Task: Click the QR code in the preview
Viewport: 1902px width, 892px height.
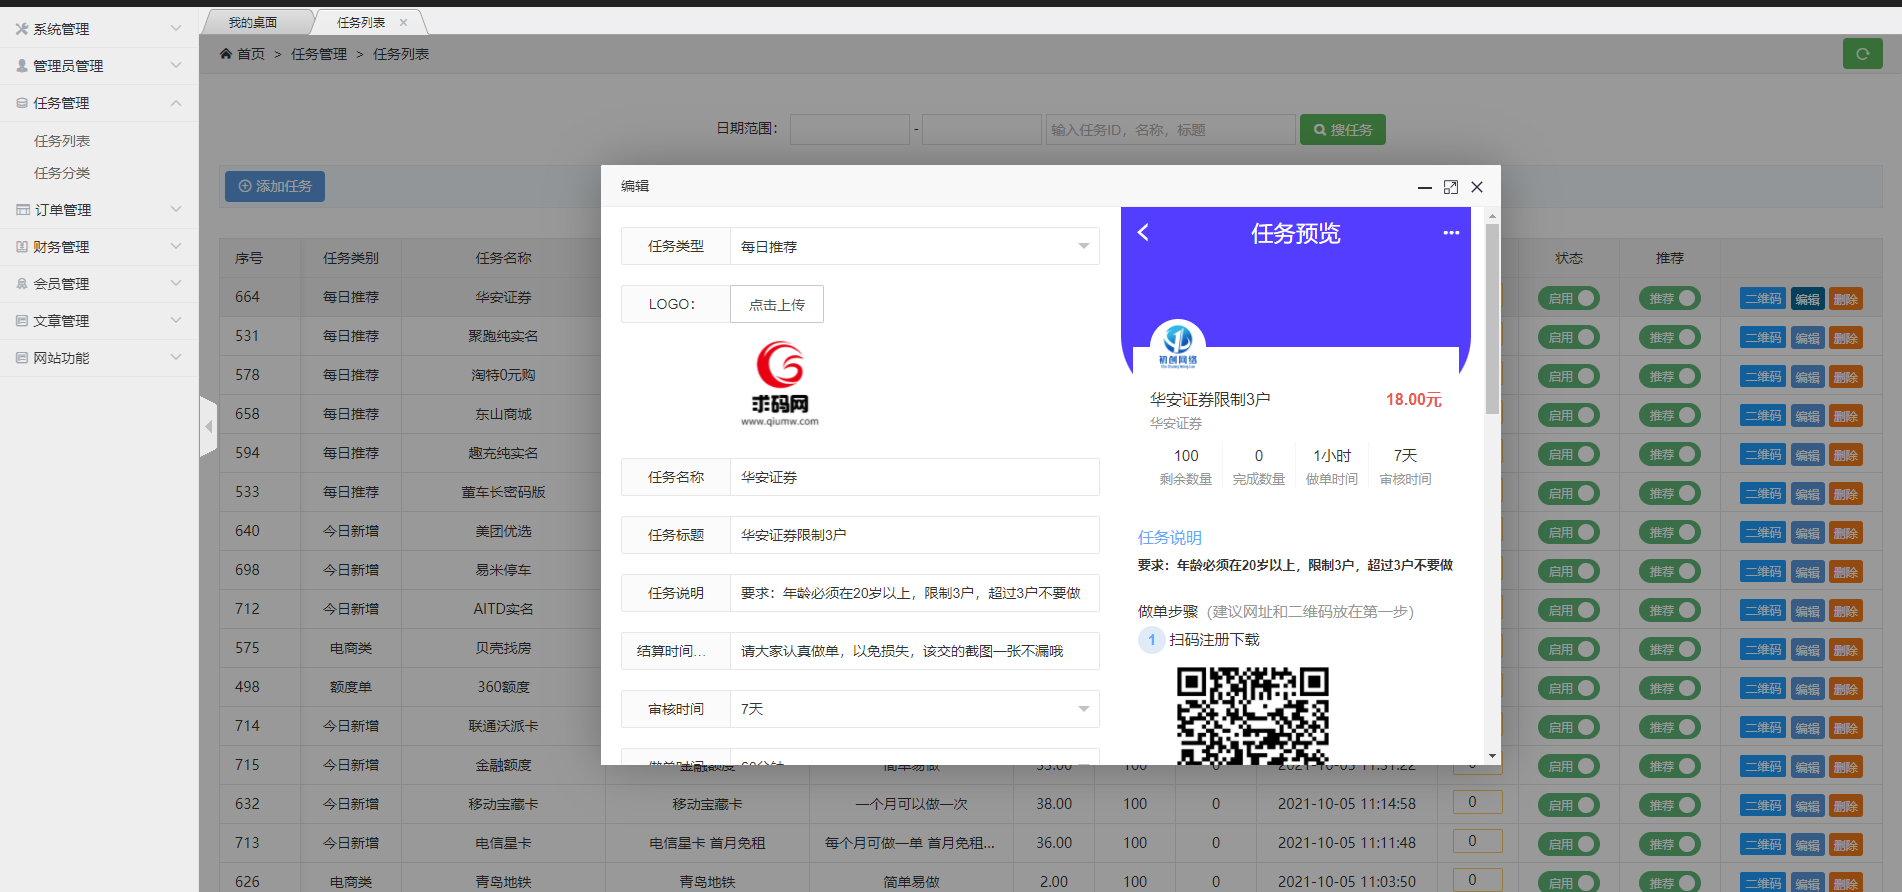Action: (1252, 716)
